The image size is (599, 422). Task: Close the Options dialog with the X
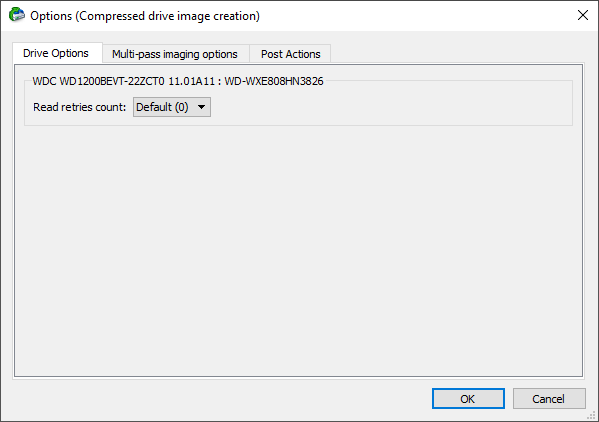pos(583,16)
